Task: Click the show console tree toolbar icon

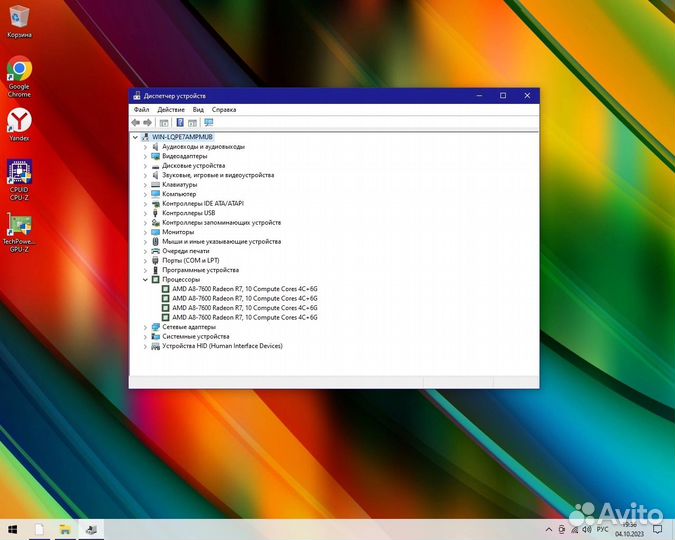Action: [164, 123]
